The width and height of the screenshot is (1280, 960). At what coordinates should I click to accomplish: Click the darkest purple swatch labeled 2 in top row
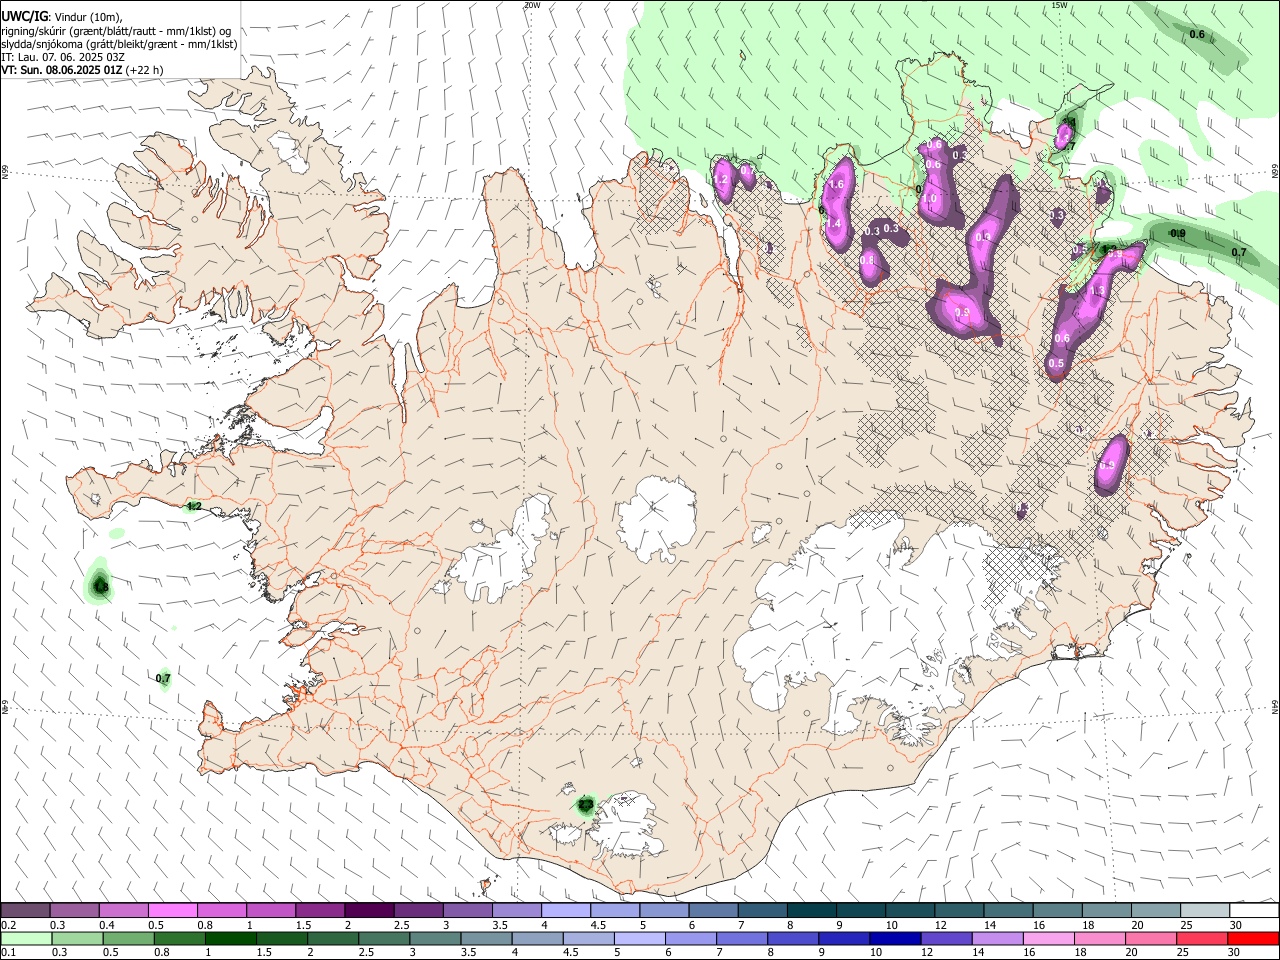coord(370,910)
